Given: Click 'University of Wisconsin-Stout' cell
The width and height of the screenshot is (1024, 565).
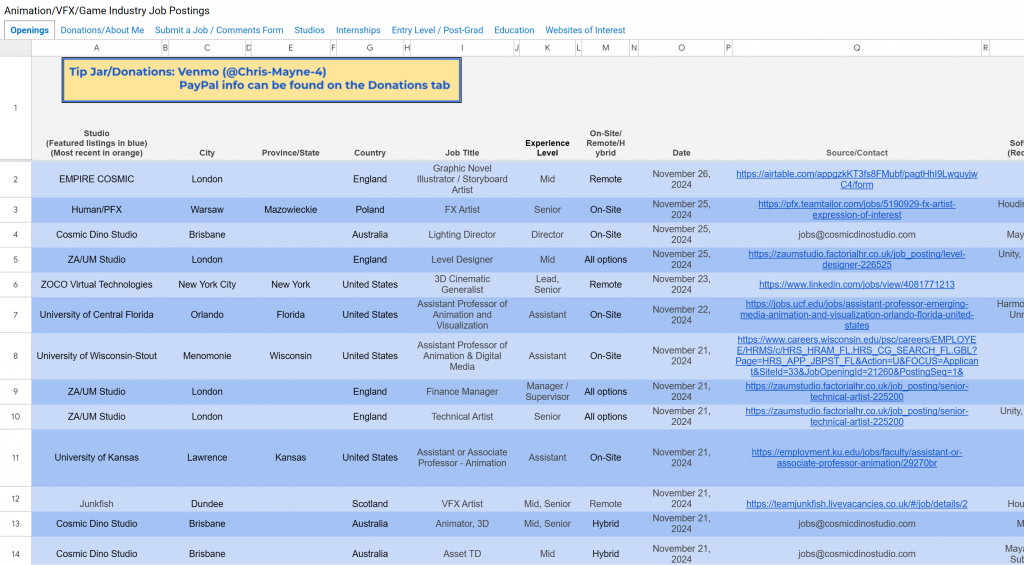Looking at the screenshot, I should pos(97,356).
